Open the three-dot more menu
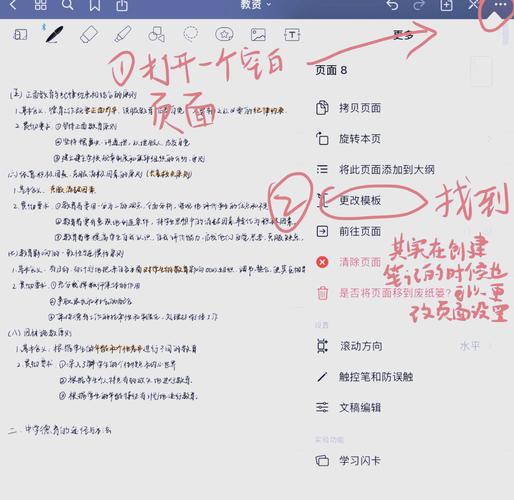 coord(501,5)
